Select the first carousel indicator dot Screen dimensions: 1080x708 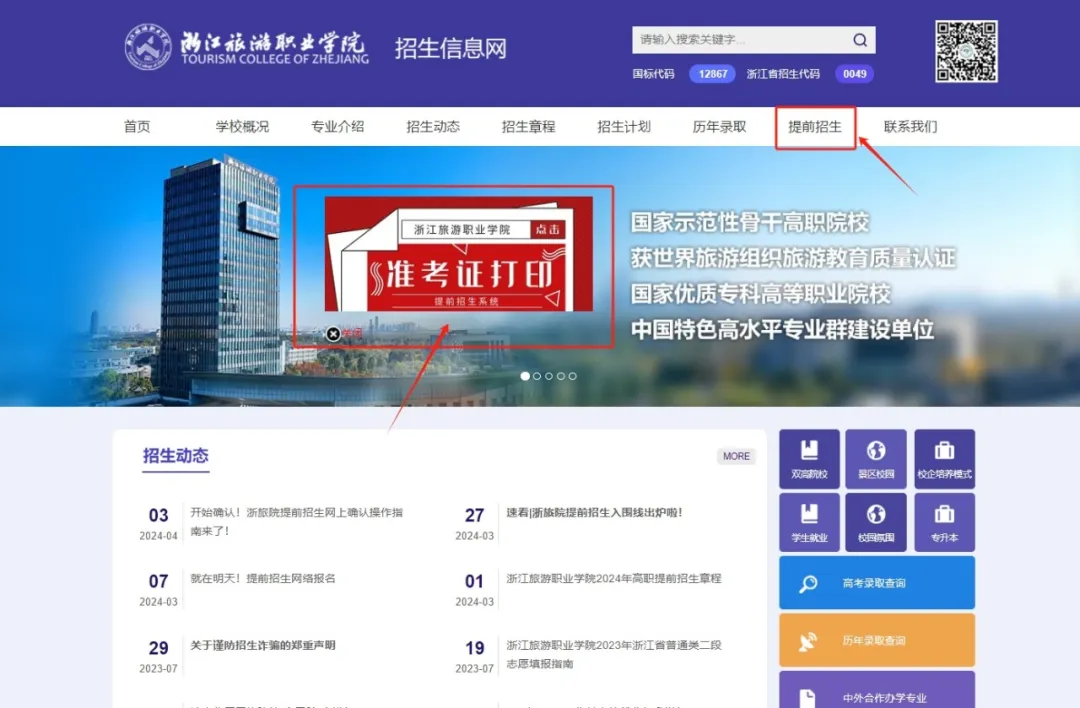click(524, 376)
